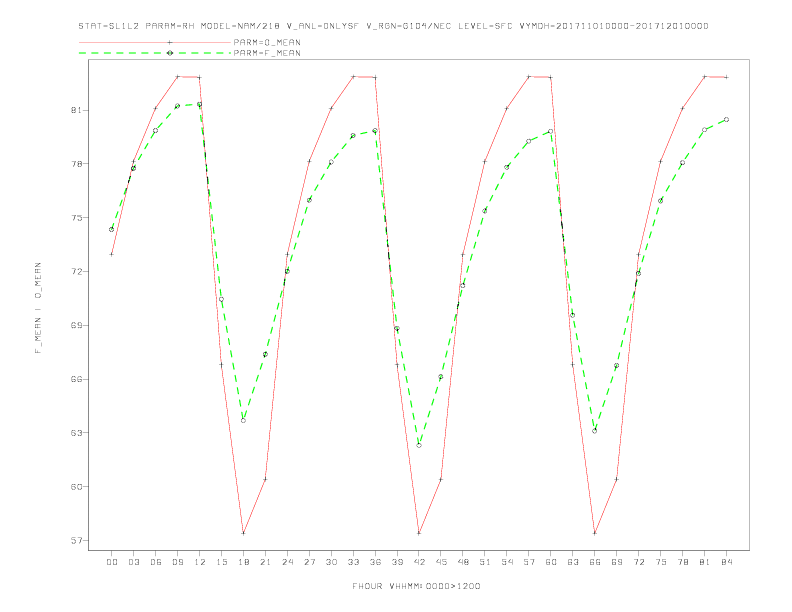This screenshot has width=792, height=612.
Task: Click F_MEAN circle marker at forecast hour 60
Action: (x=551, y=131)
